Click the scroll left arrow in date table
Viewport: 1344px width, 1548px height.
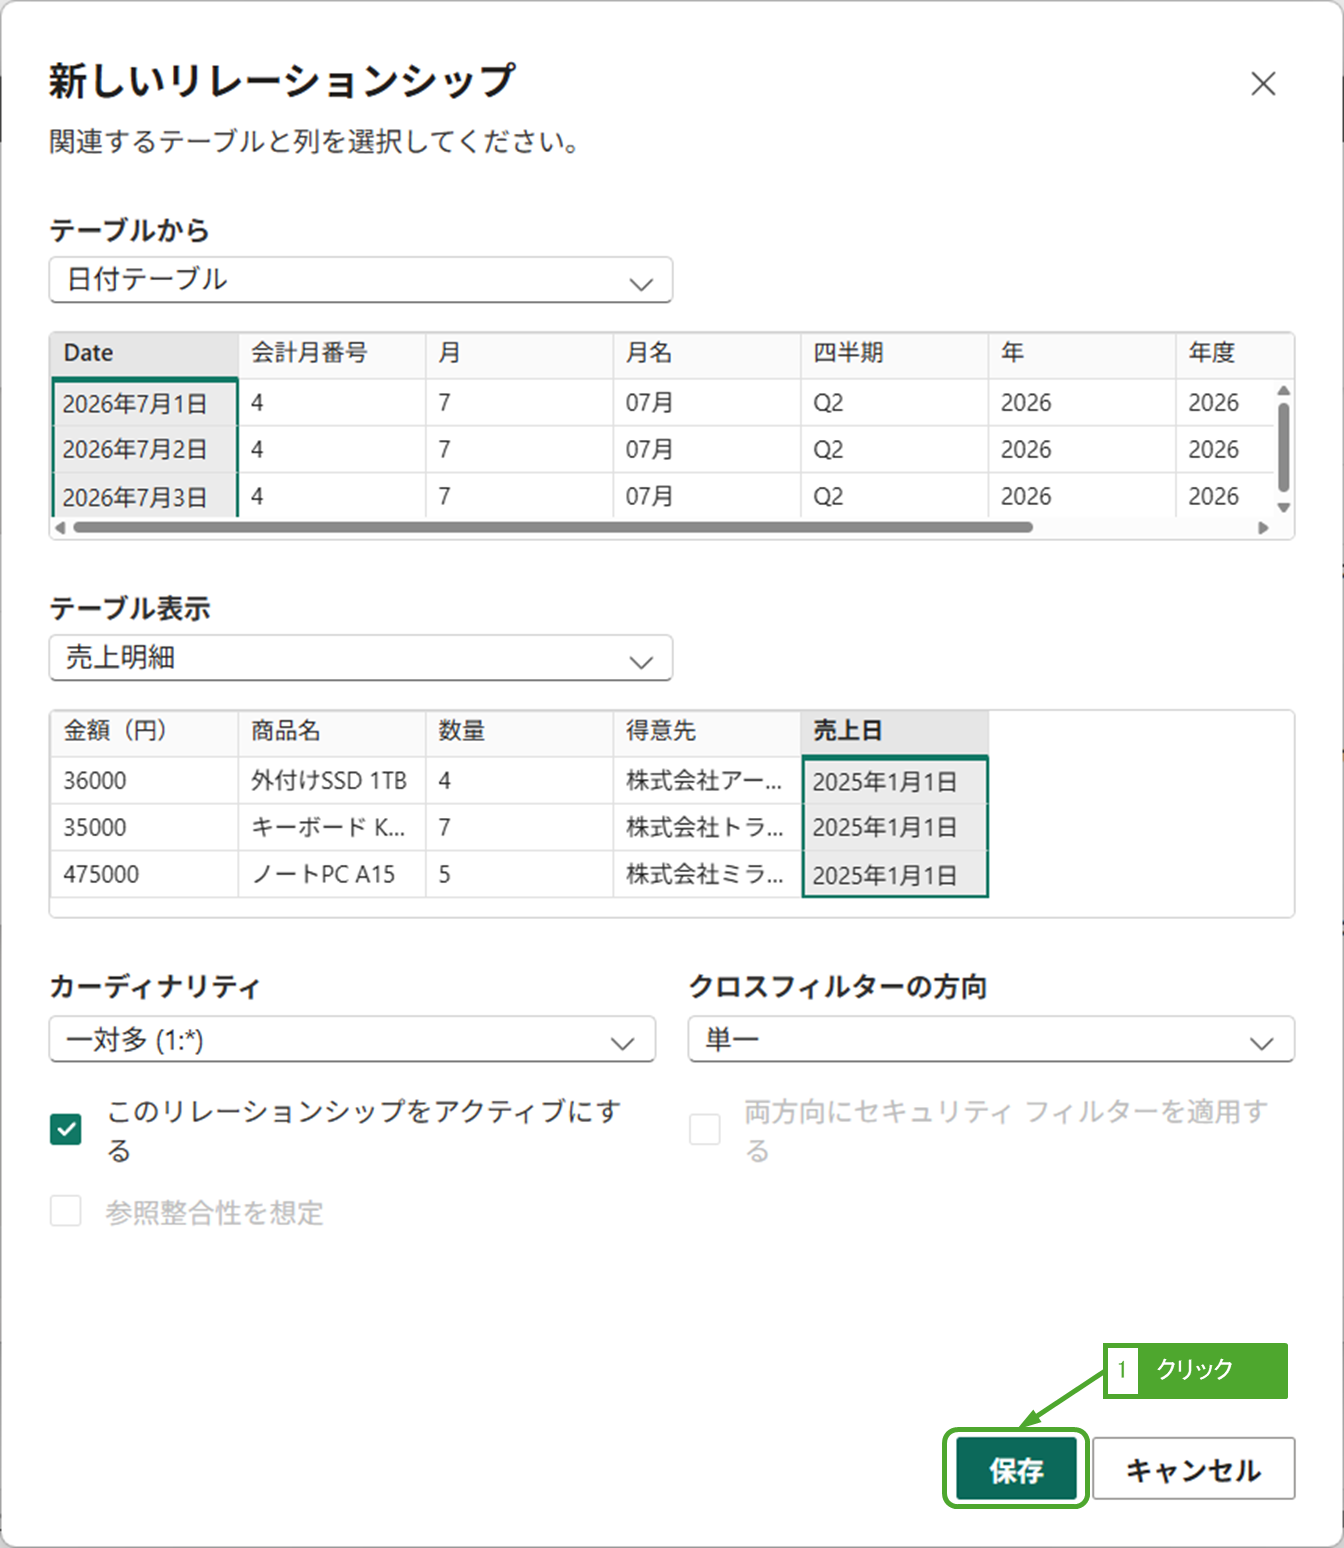coord(60,528)
